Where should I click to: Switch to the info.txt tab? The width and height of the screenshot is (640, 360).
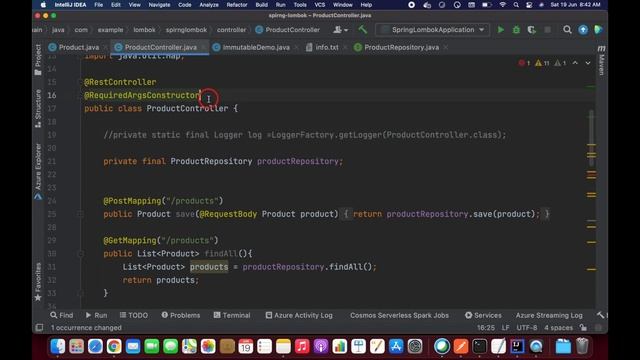(x=327, y=47)
